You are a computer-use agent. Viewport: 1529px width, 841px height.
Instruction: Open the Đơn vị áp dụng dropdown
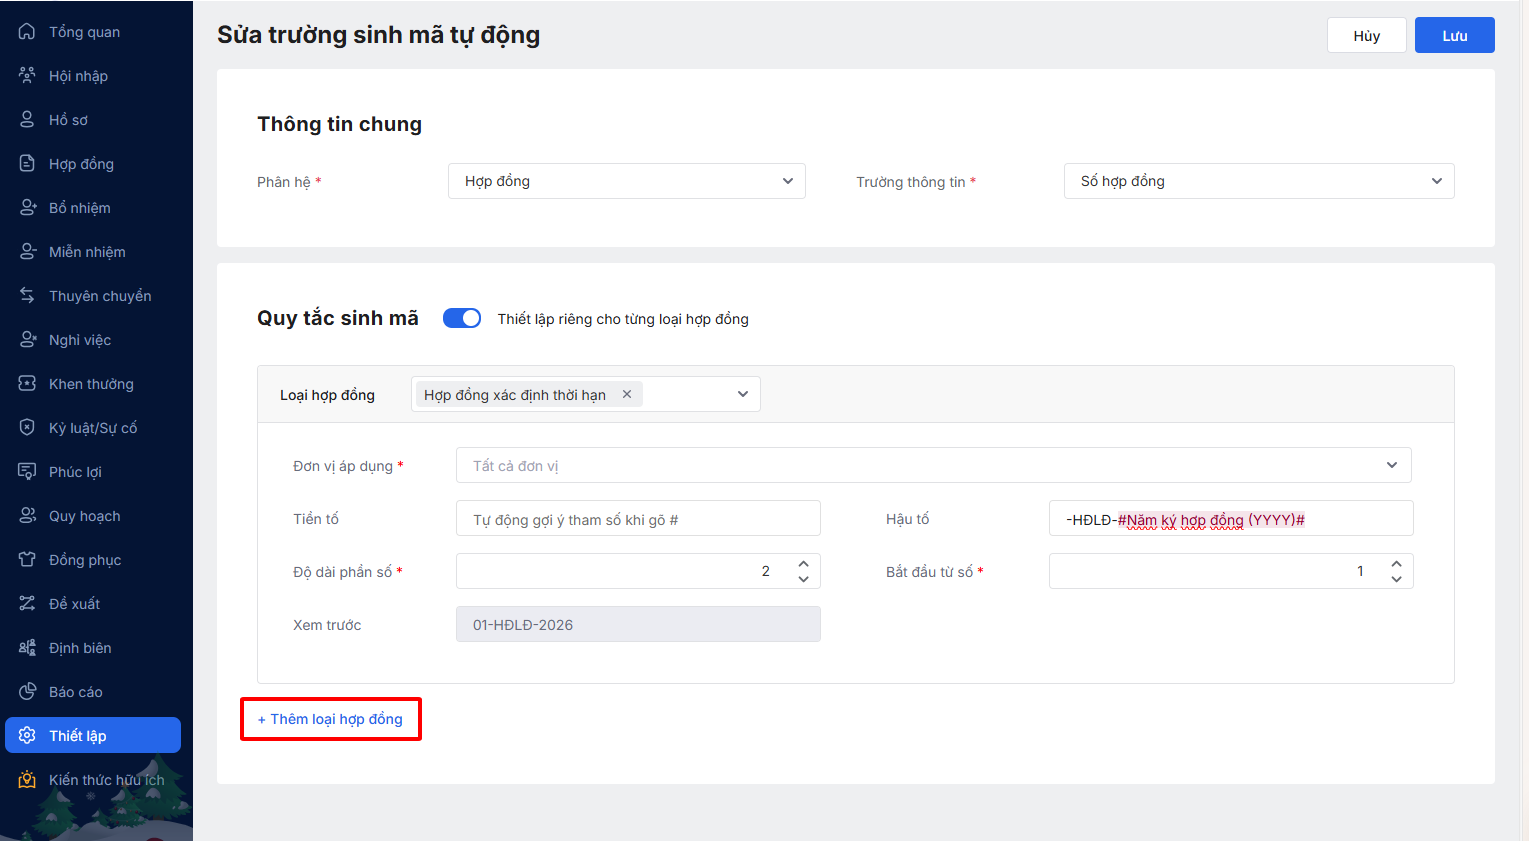(x=933, y=465)
